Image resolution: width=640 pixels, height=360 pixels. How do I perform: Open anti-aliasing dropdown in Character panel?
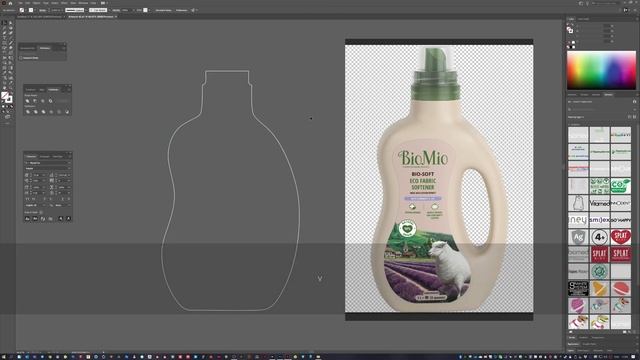69,205
